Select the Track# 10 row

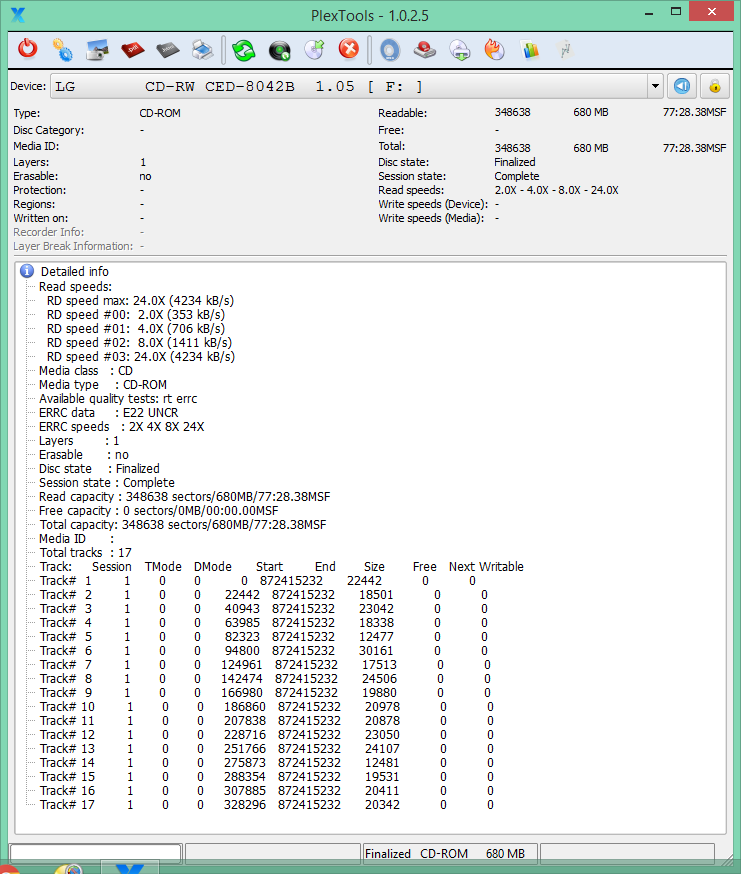(x=267, y=707)
